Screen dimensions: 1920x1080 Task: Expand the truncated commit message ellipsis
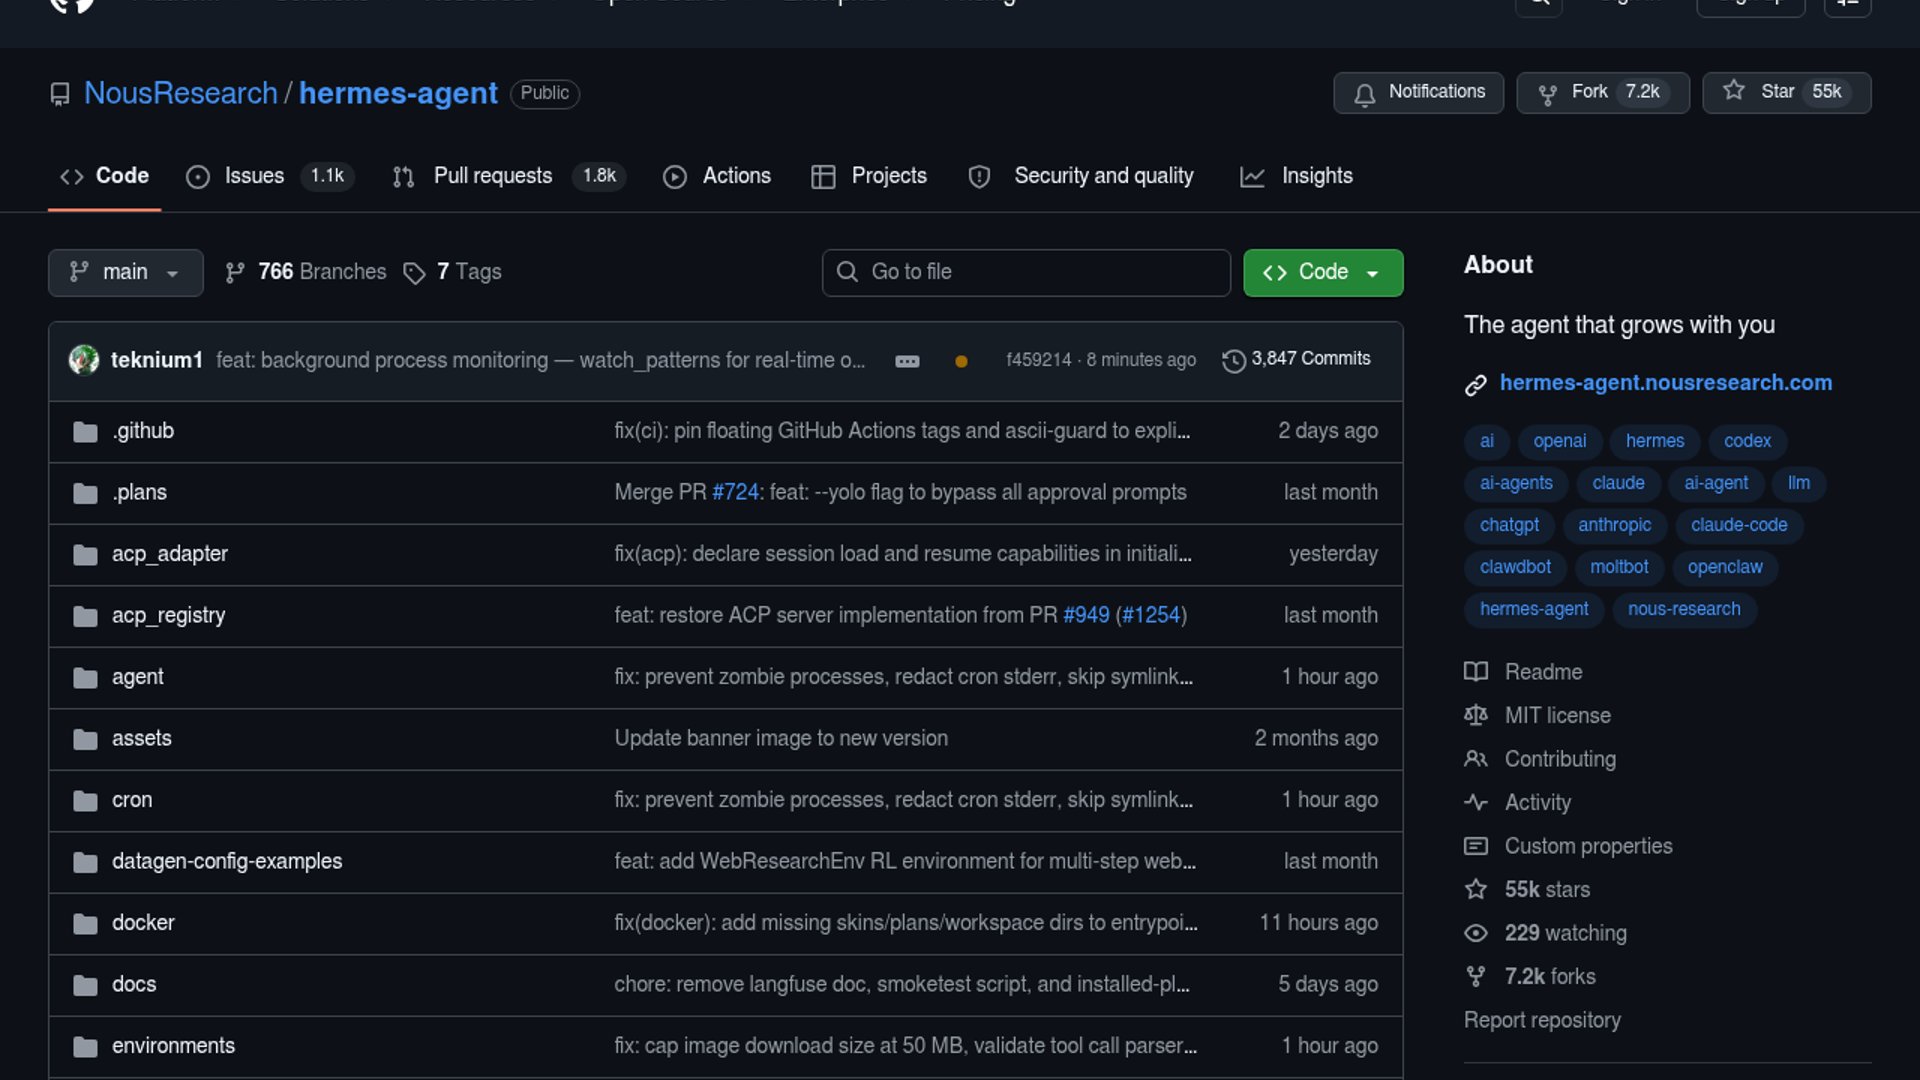[x=907, y=361]
